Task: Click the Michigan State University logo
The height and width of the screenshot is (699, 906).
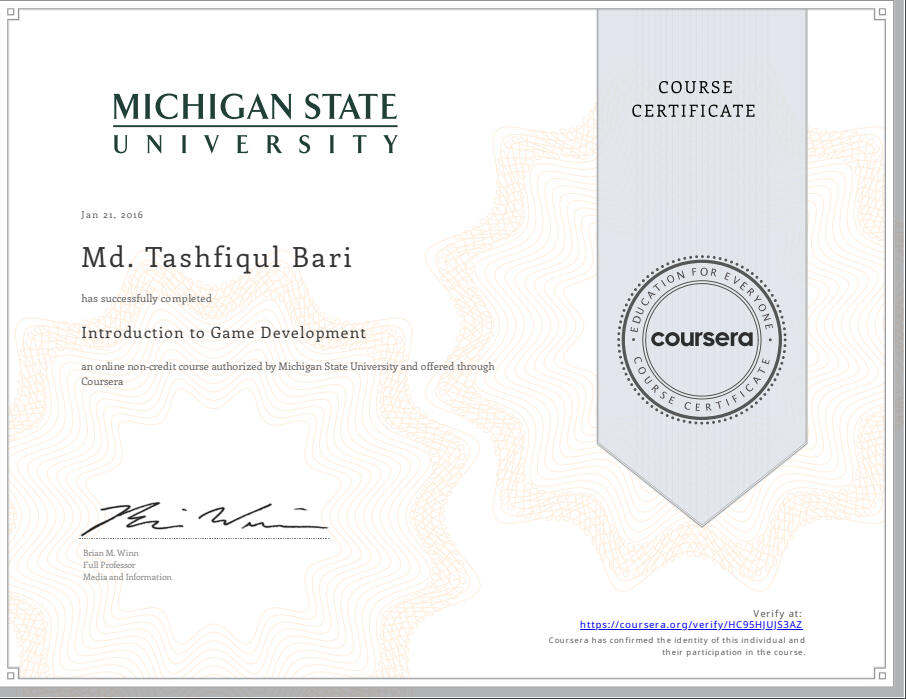Action: pos(255,122)
